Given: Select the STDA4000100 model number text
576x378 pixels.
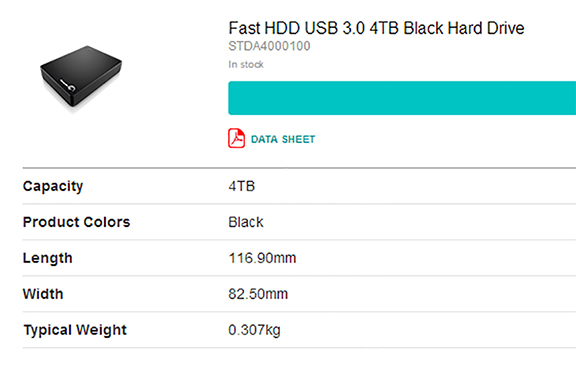Looking at the screenshot, I should click(269, 46).
